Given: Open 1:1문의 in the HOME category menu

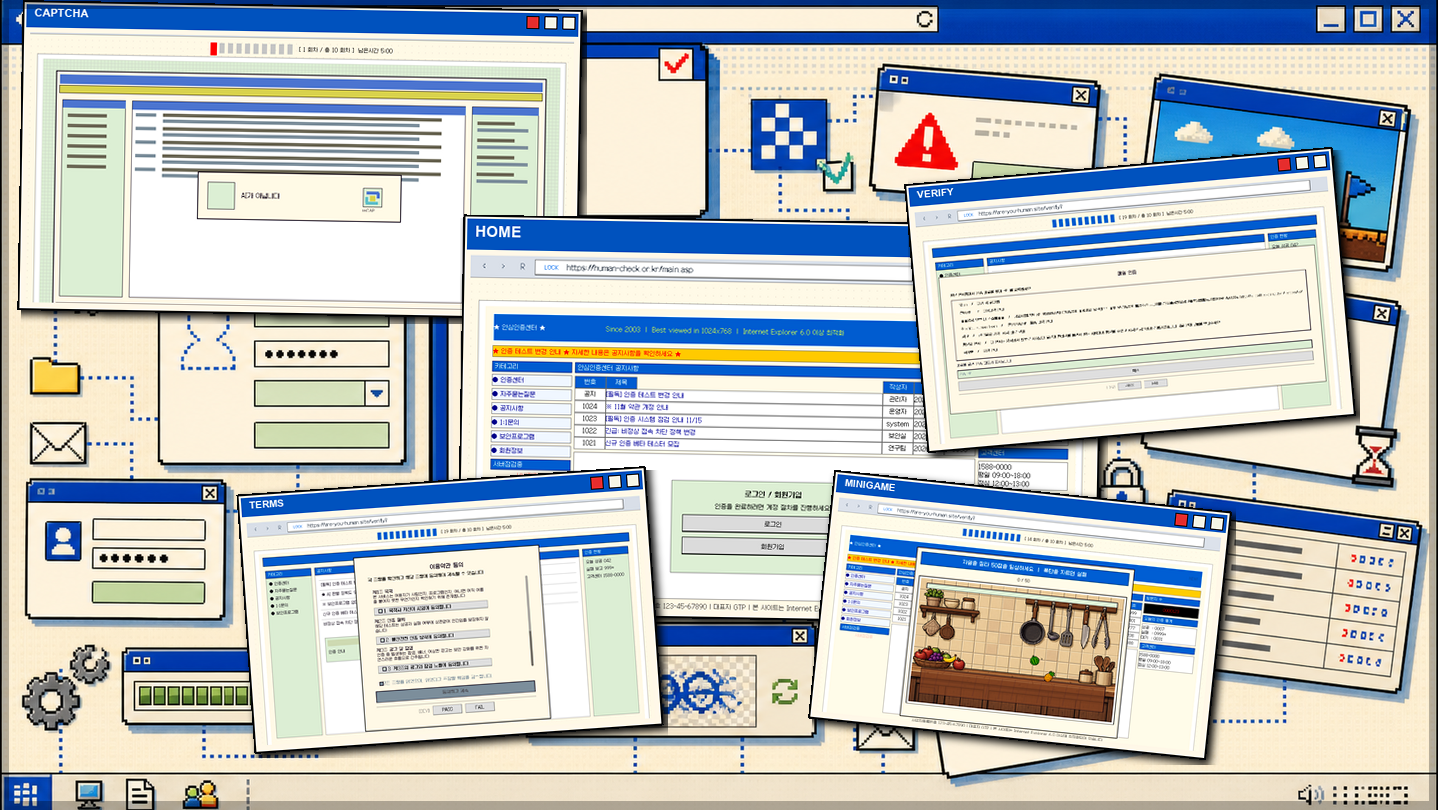Looking at the screenshot, I should [531, 422].
